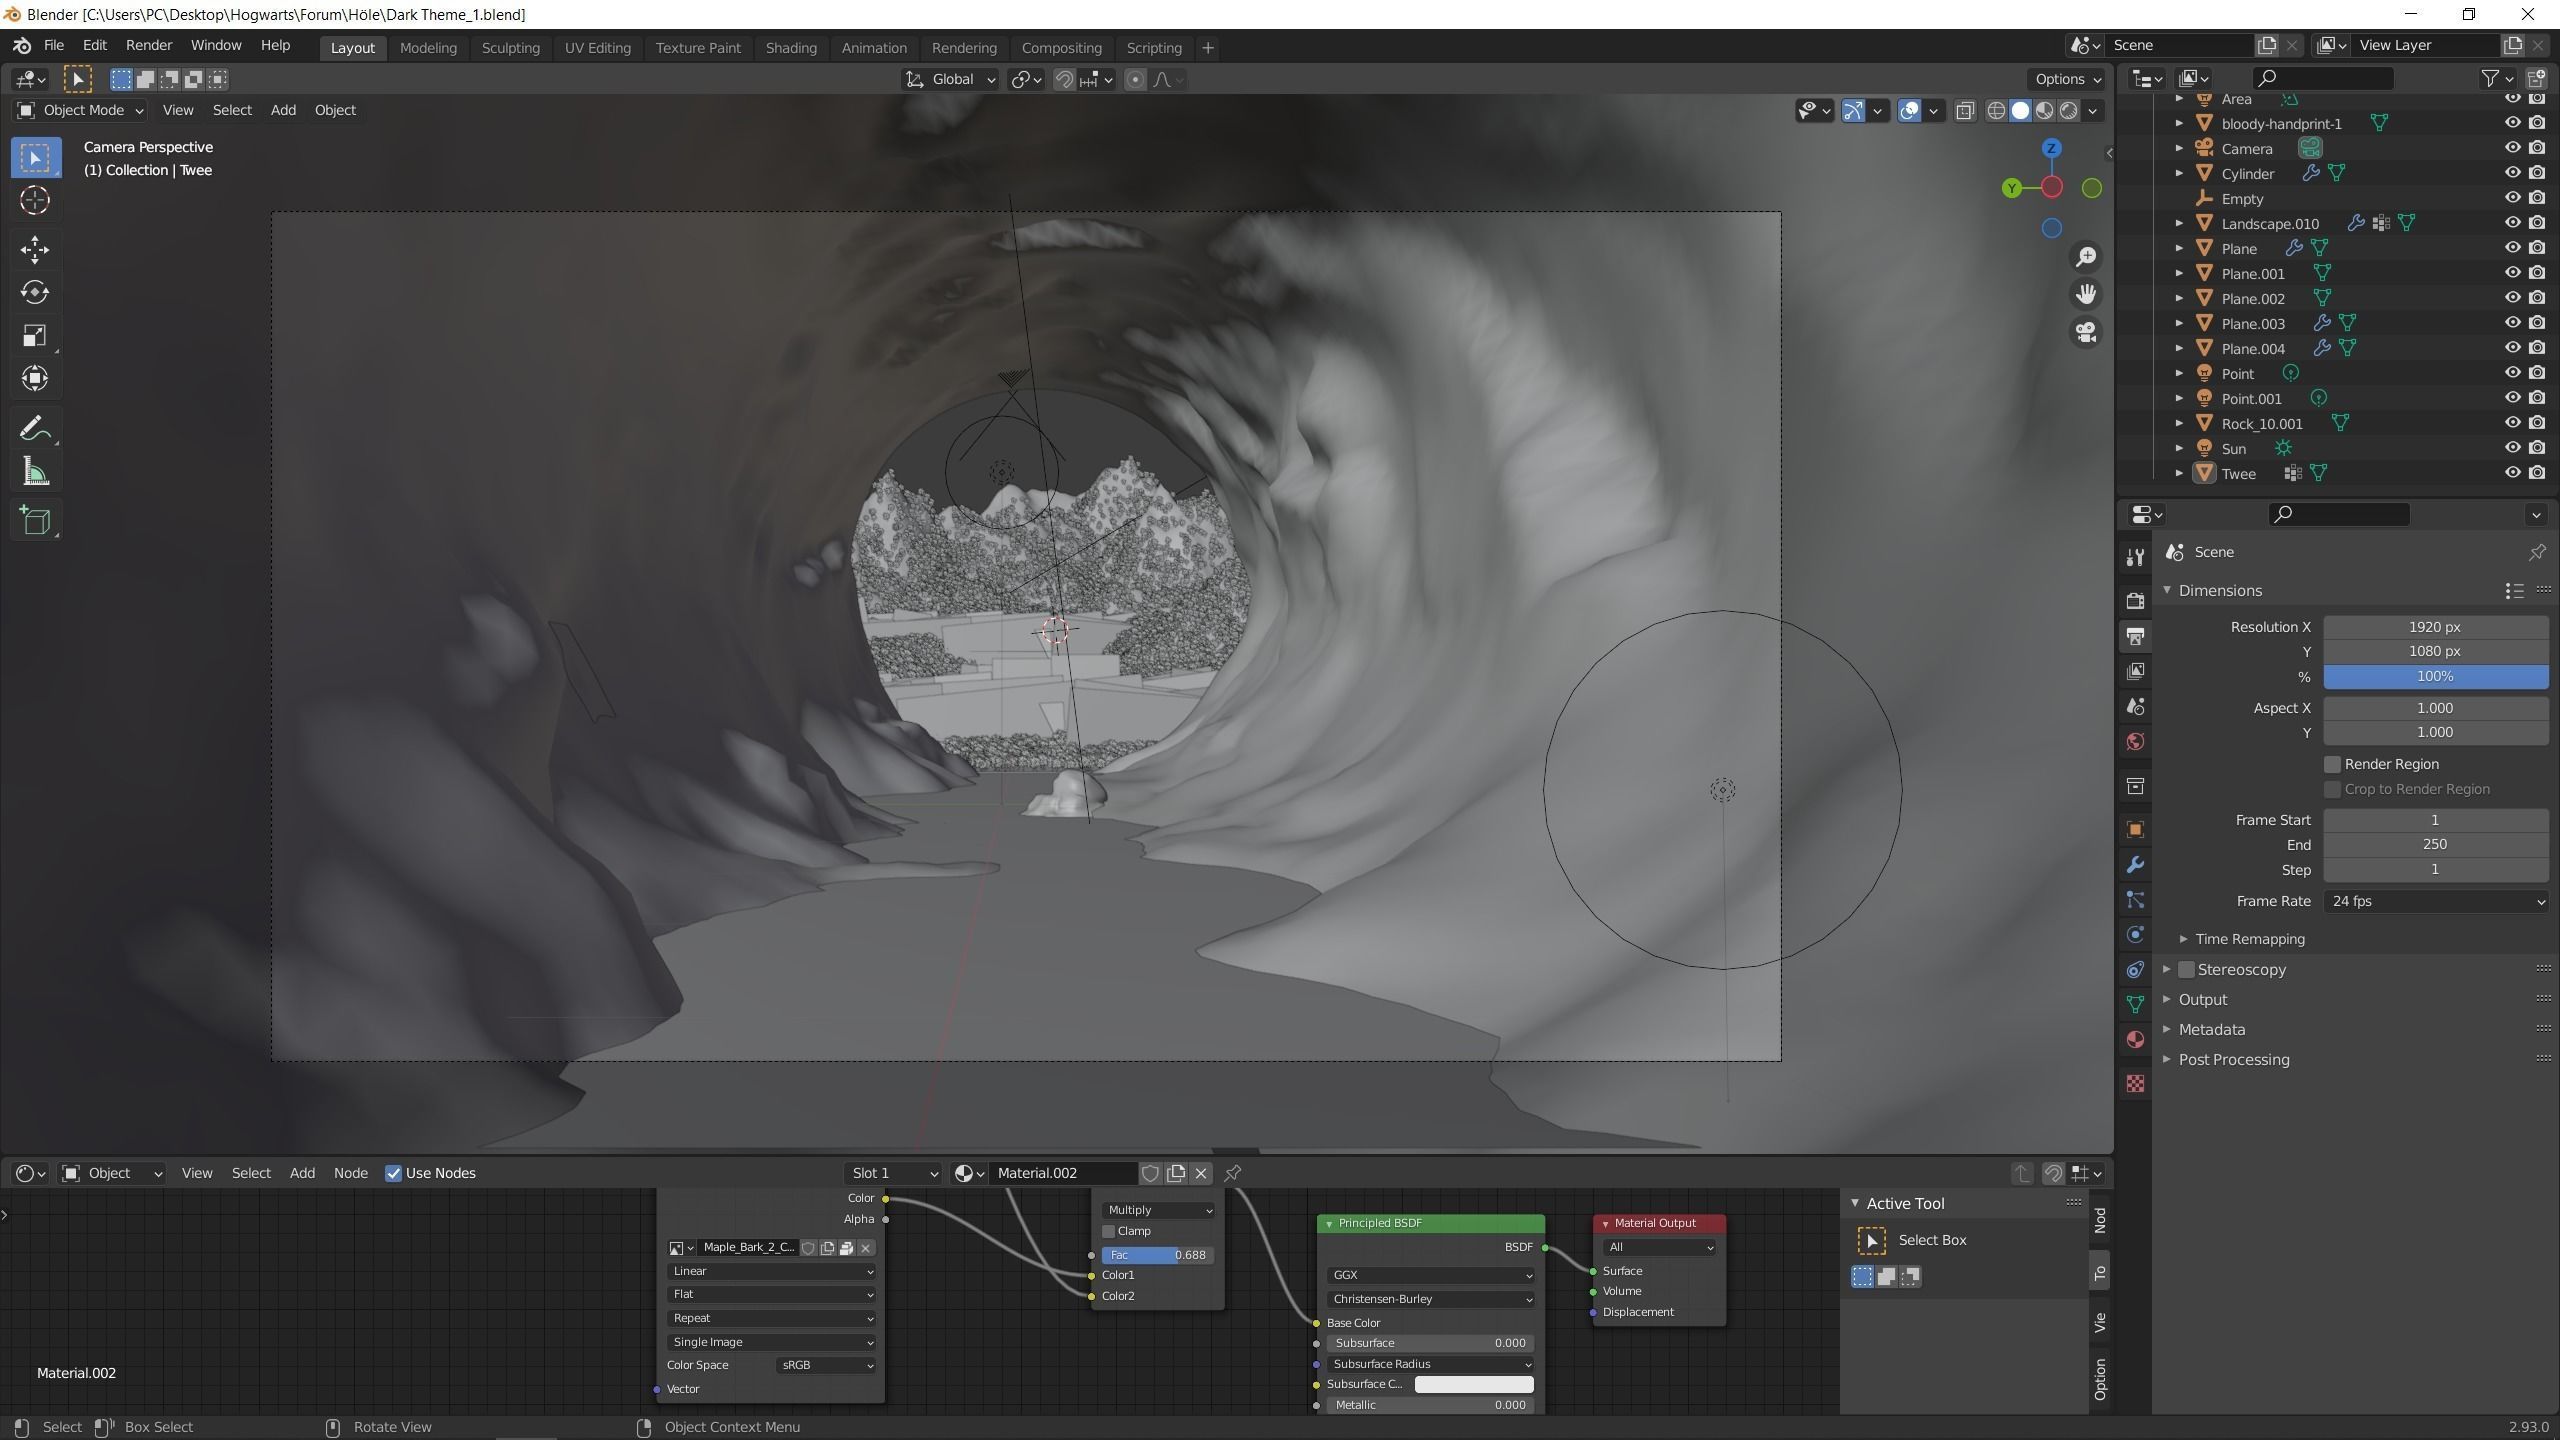Click the viewport zoom magnifier icon
2560x1440 pixels.
[x=2086, y=257]
